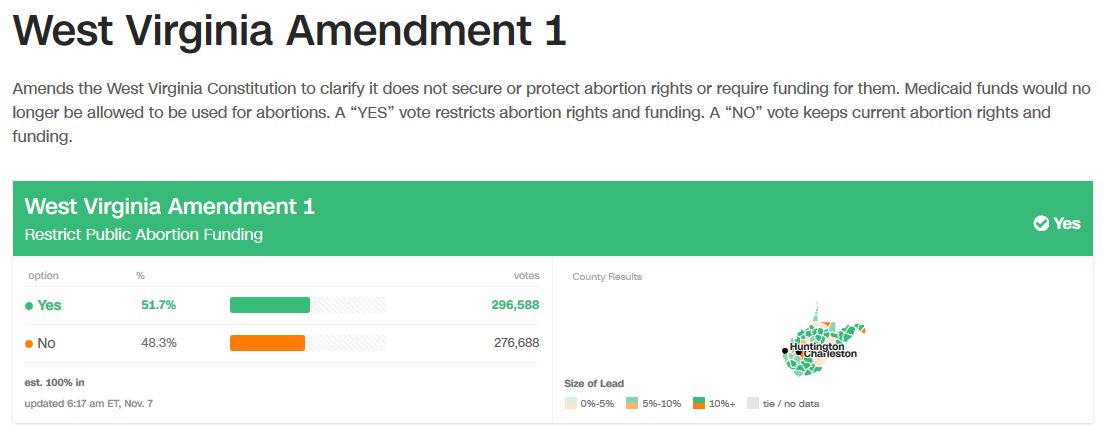Click the orange No percentage bar

(267, 343)
